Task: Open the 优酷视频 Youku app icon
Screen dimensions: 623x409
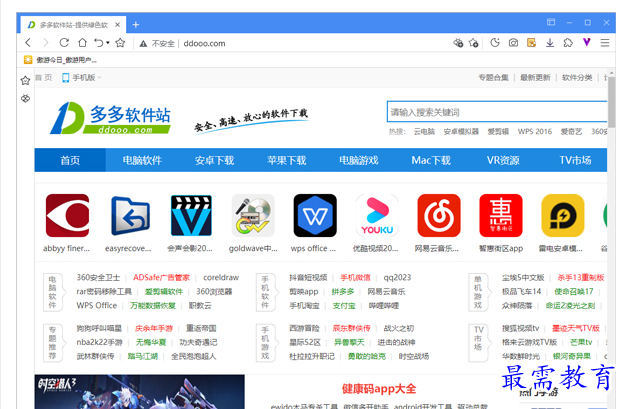Action: point(377,215)
